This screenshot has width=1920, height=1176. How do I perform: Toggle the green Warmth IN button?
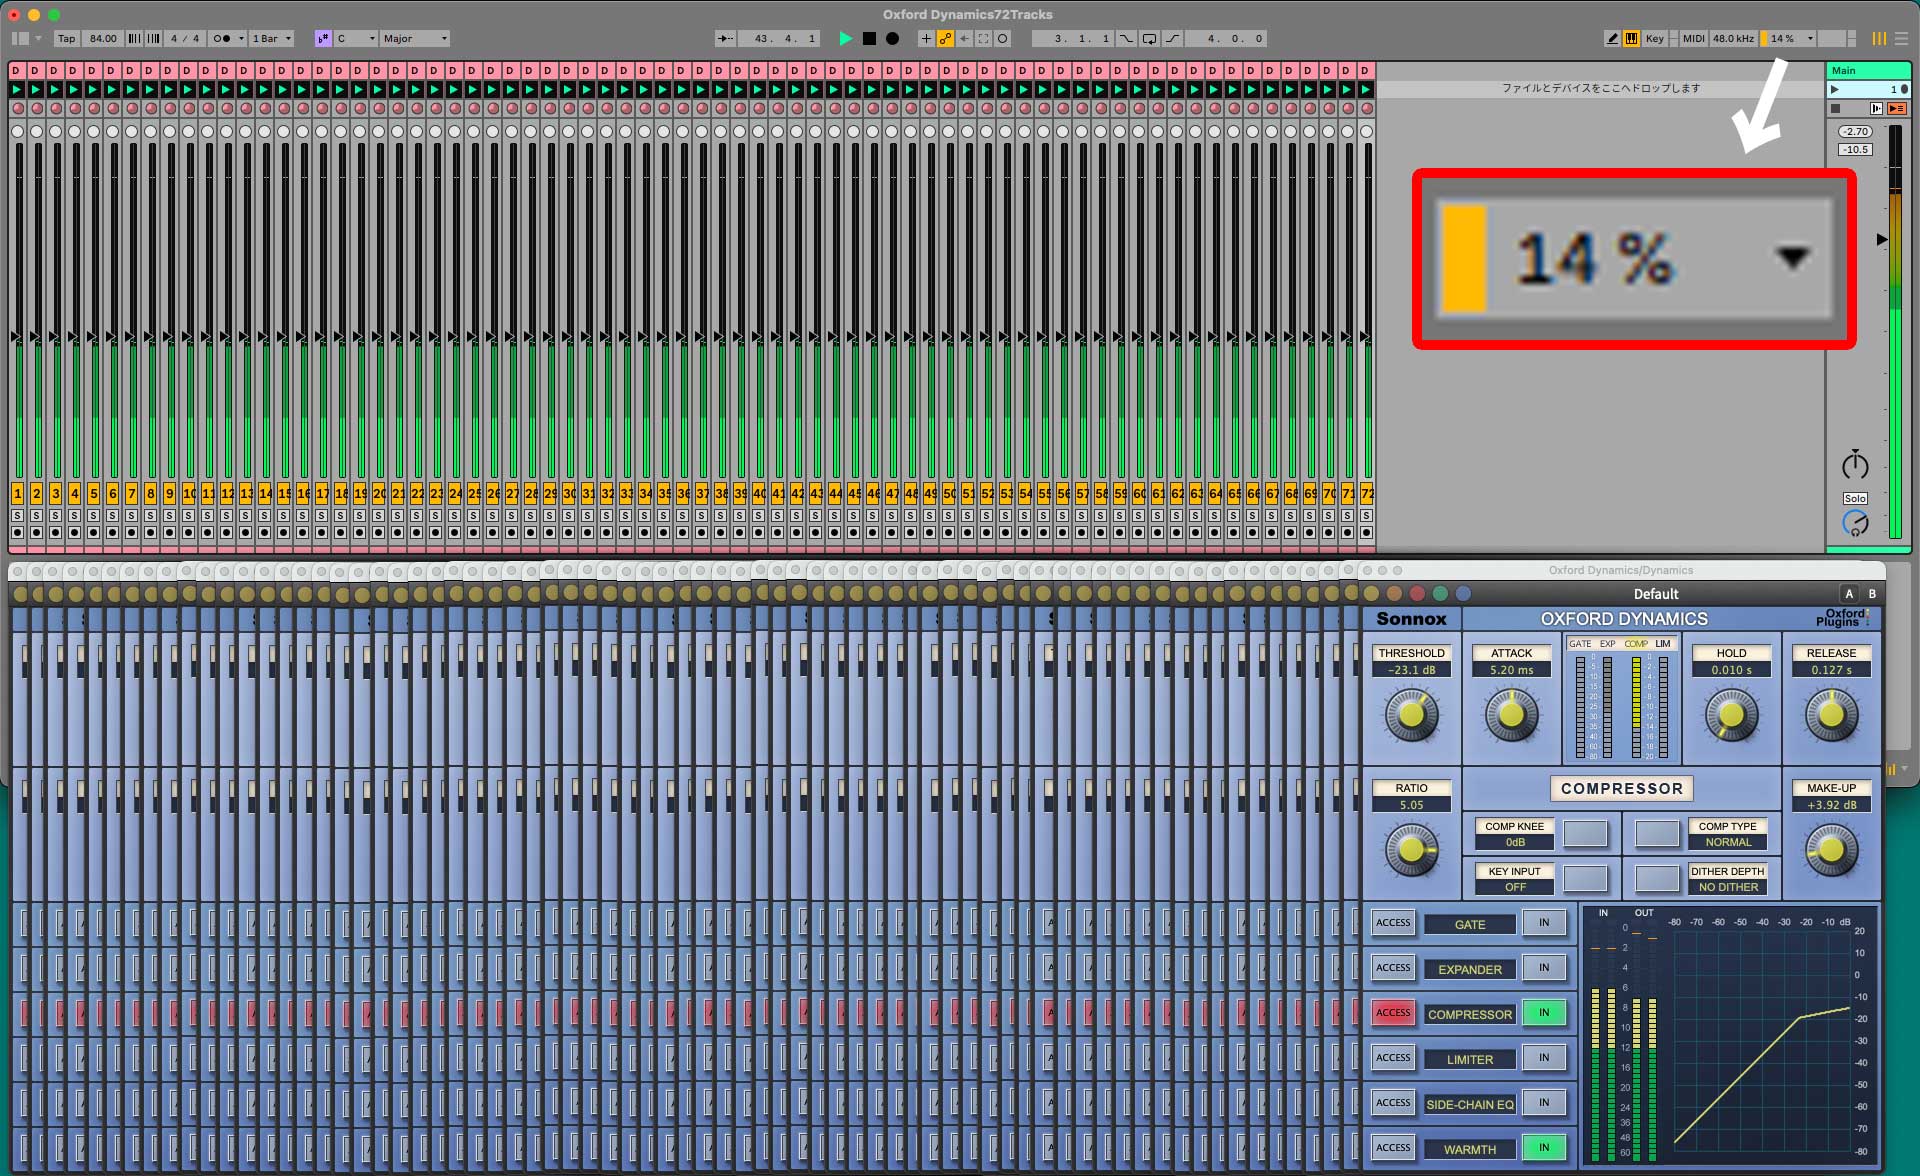click(x=1544, y=1148)
